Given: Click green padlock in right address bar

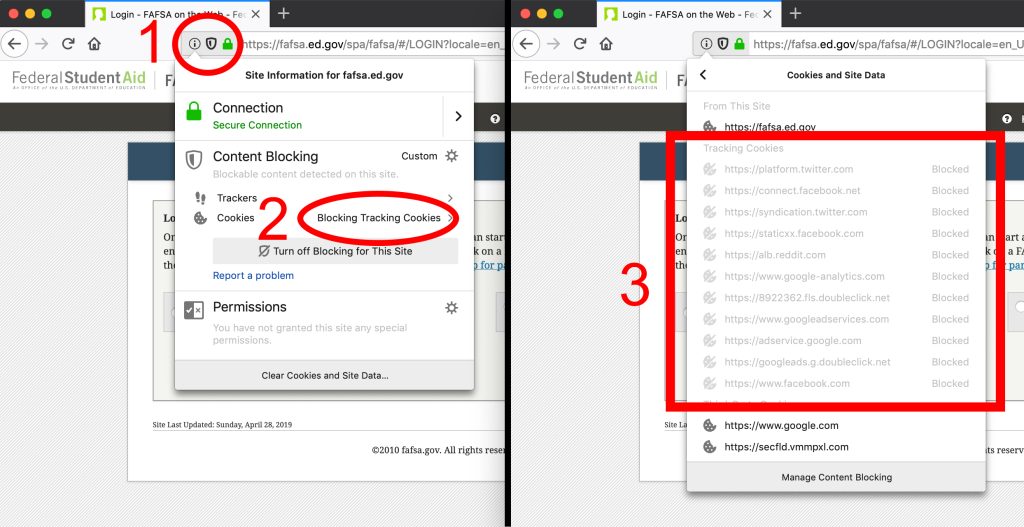Looking at the screenshot, I should coord(739,44).
